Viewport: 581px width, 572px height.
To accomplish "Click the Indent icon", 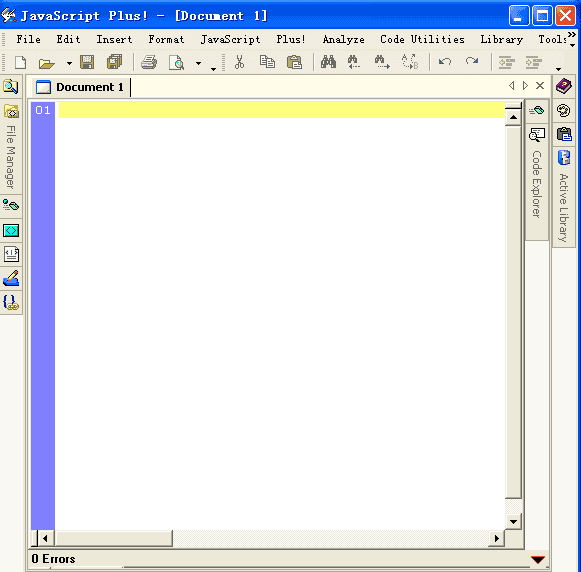I will pyautogui.click(x=534, y=62).
